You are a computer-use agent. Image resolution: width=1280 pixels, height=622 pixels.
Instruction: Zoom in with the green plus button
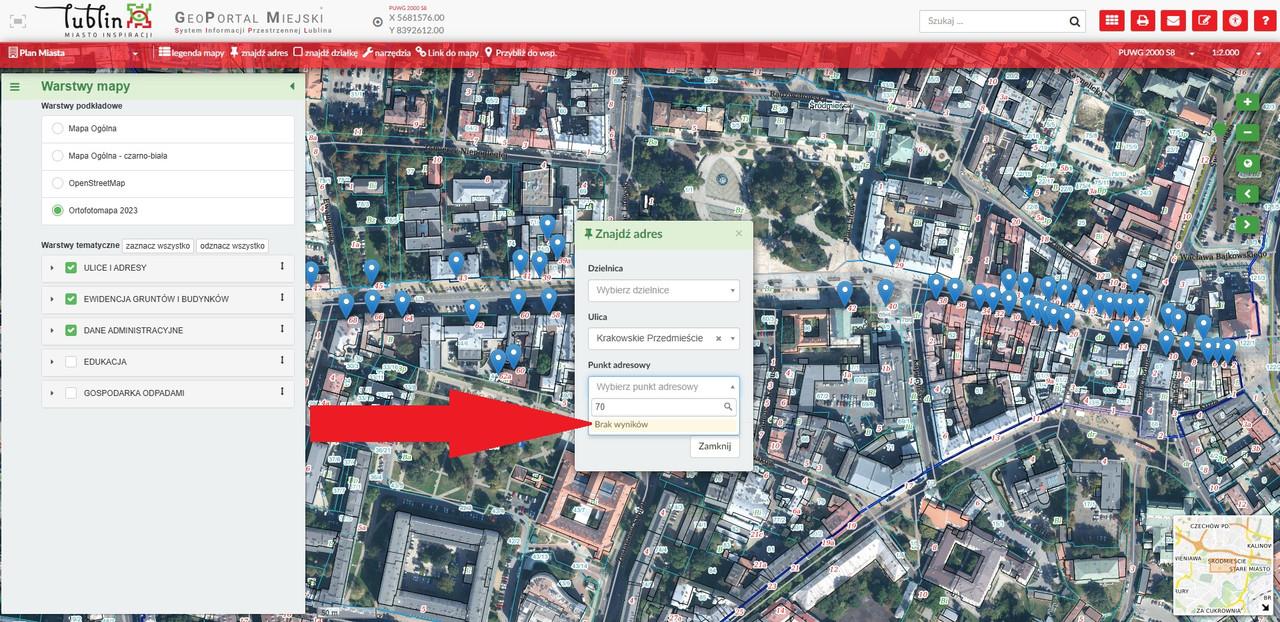click(1247, 102)
